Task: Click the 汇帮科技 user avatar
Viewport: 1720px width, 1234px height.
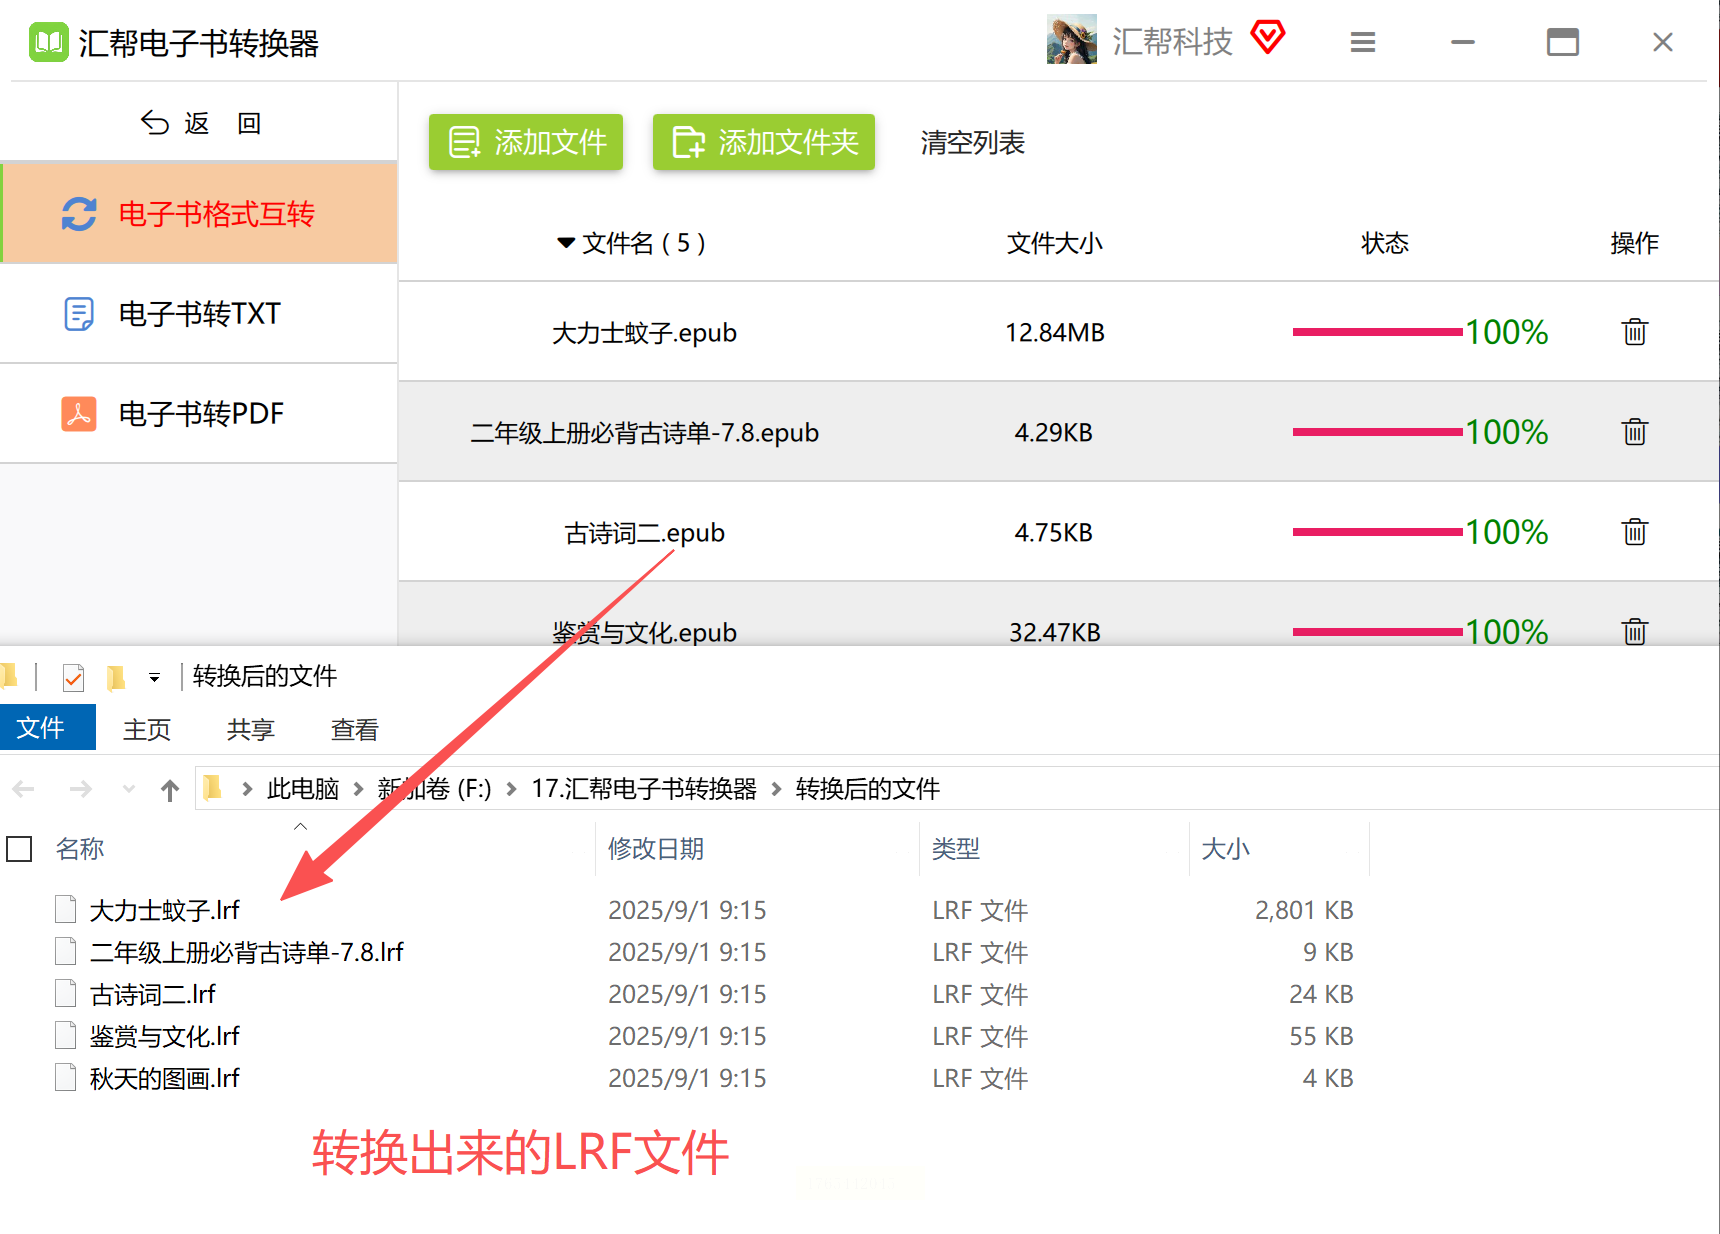Action: pos(1071,40)
